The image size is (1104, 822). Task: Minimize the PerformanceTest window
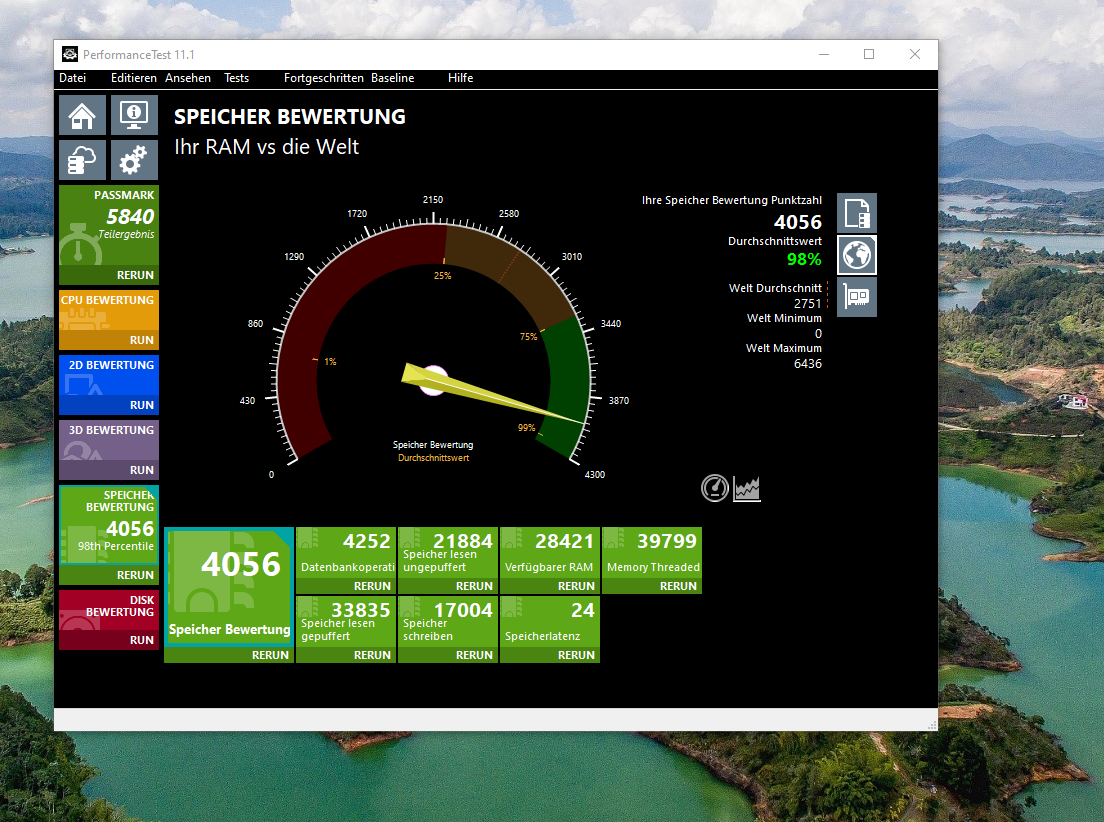(824, 54)
